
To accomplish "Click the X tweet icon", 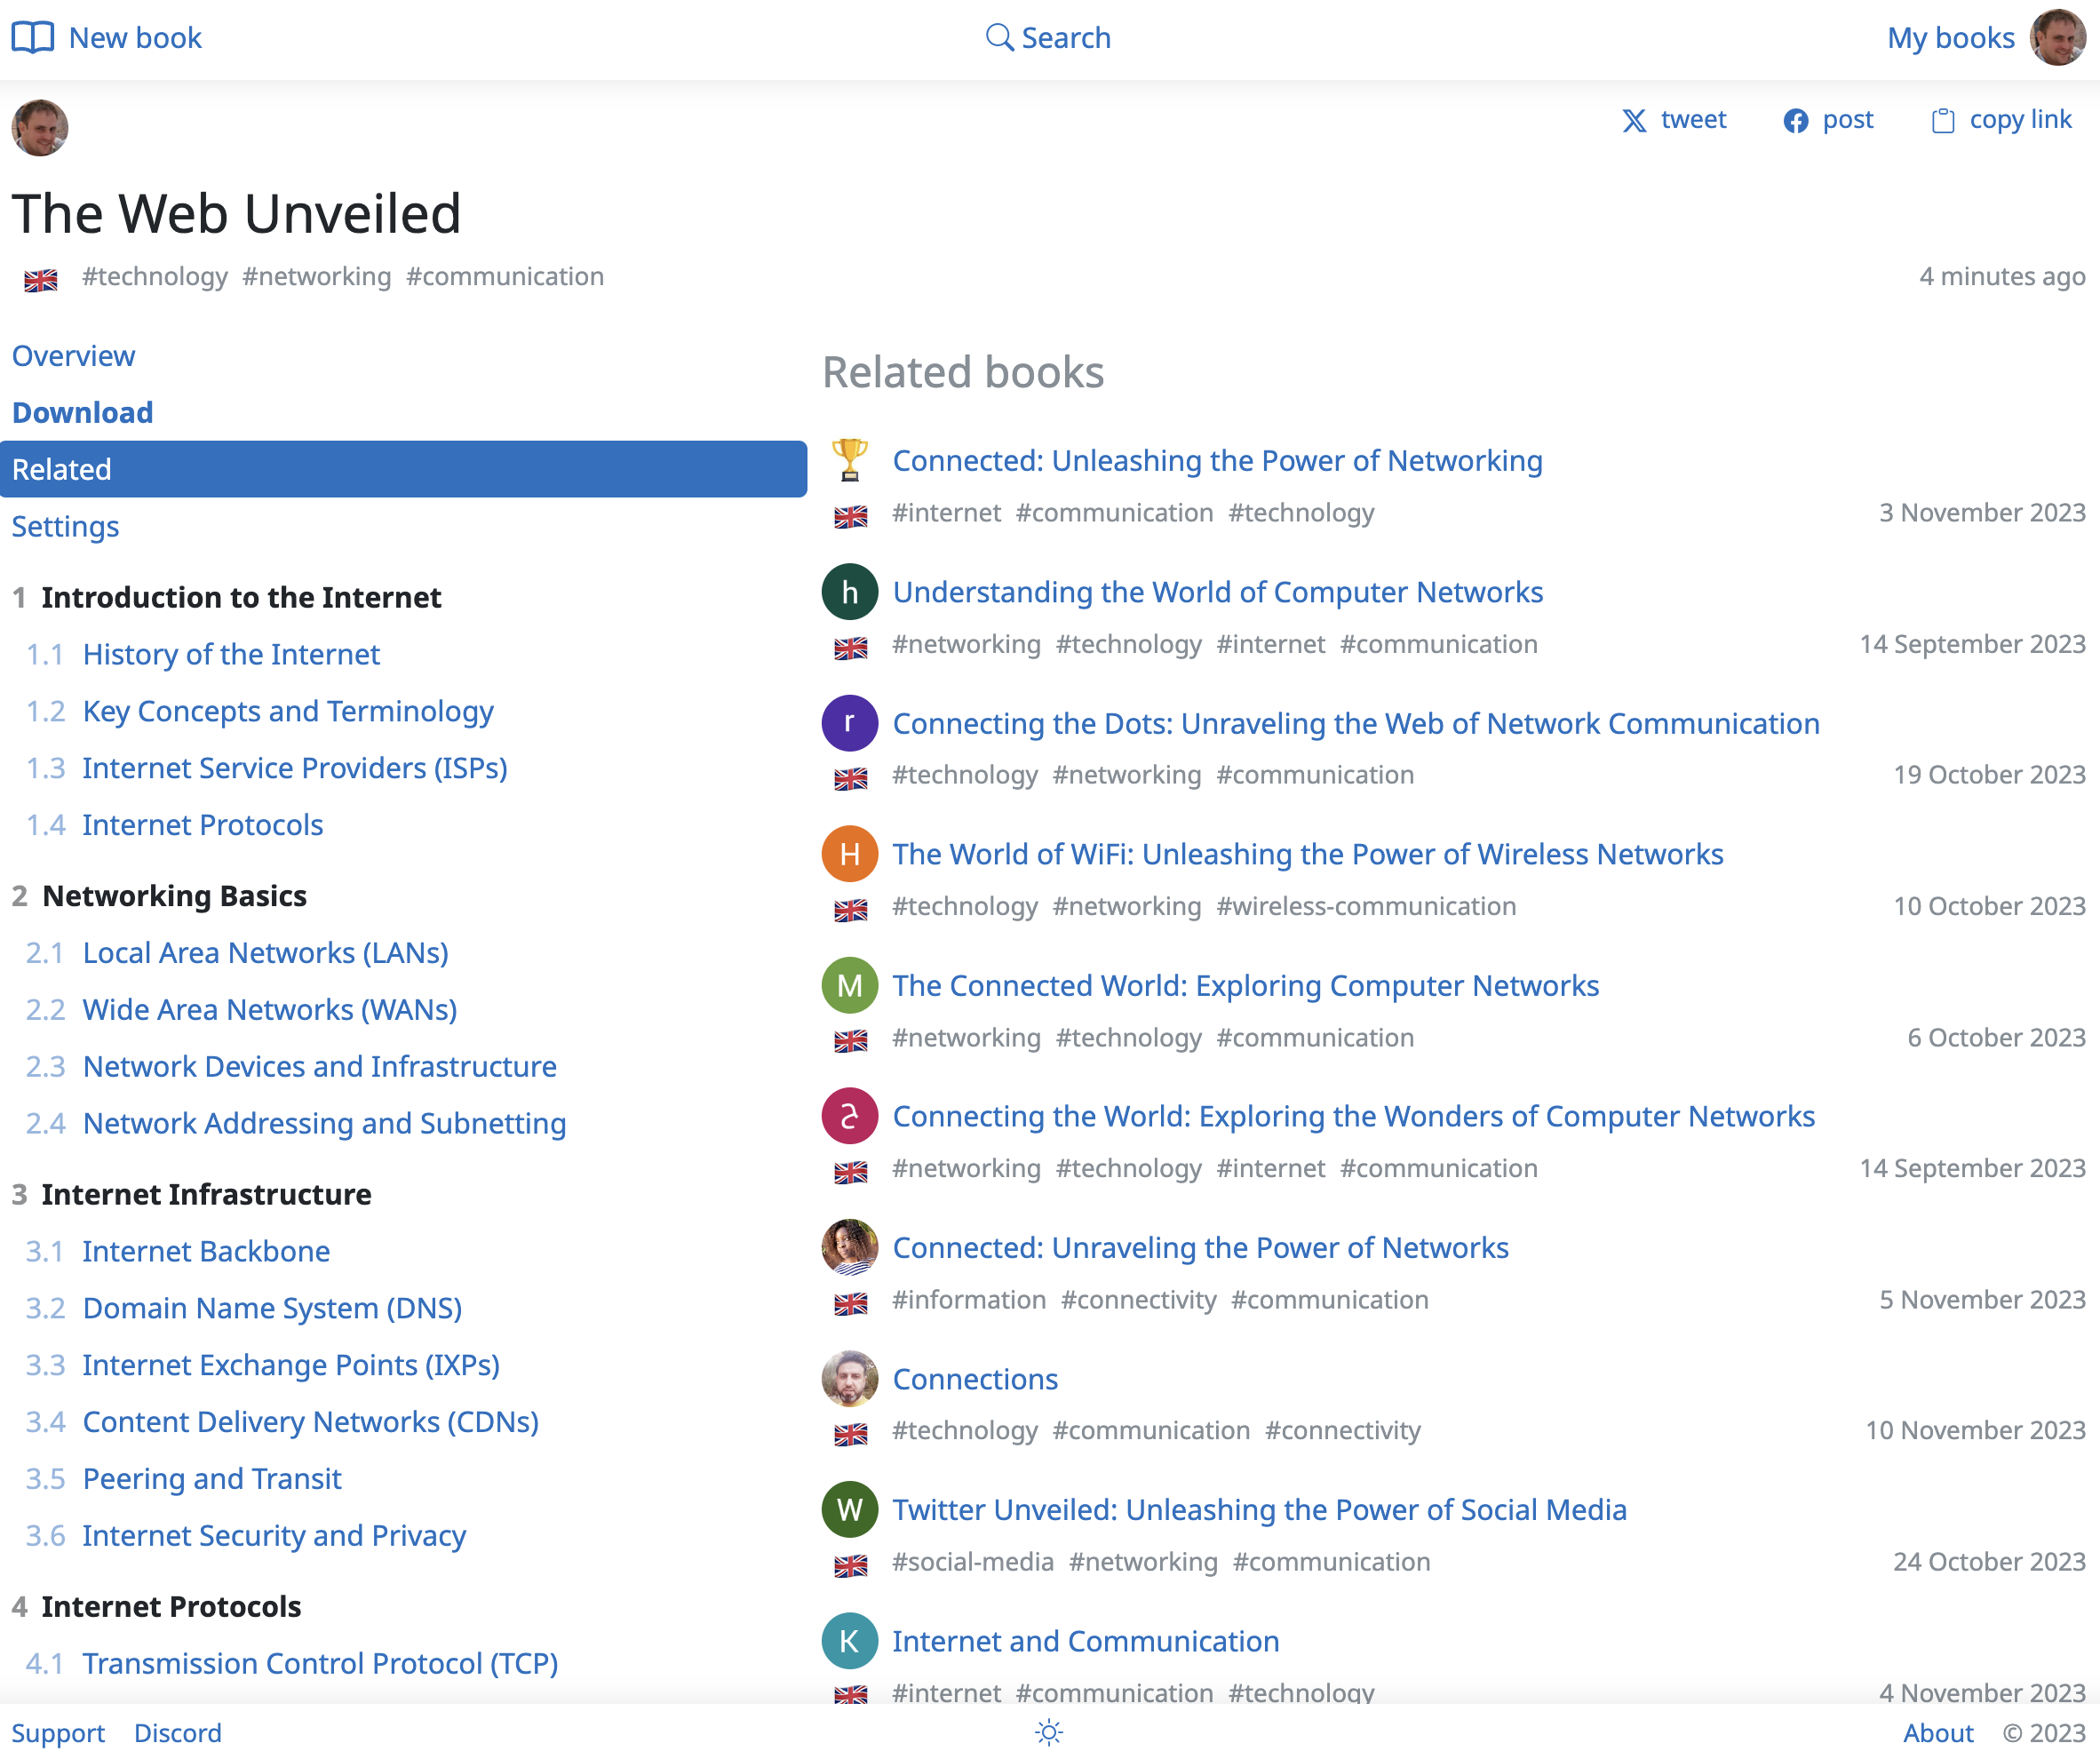I will tap(1633, 121).
